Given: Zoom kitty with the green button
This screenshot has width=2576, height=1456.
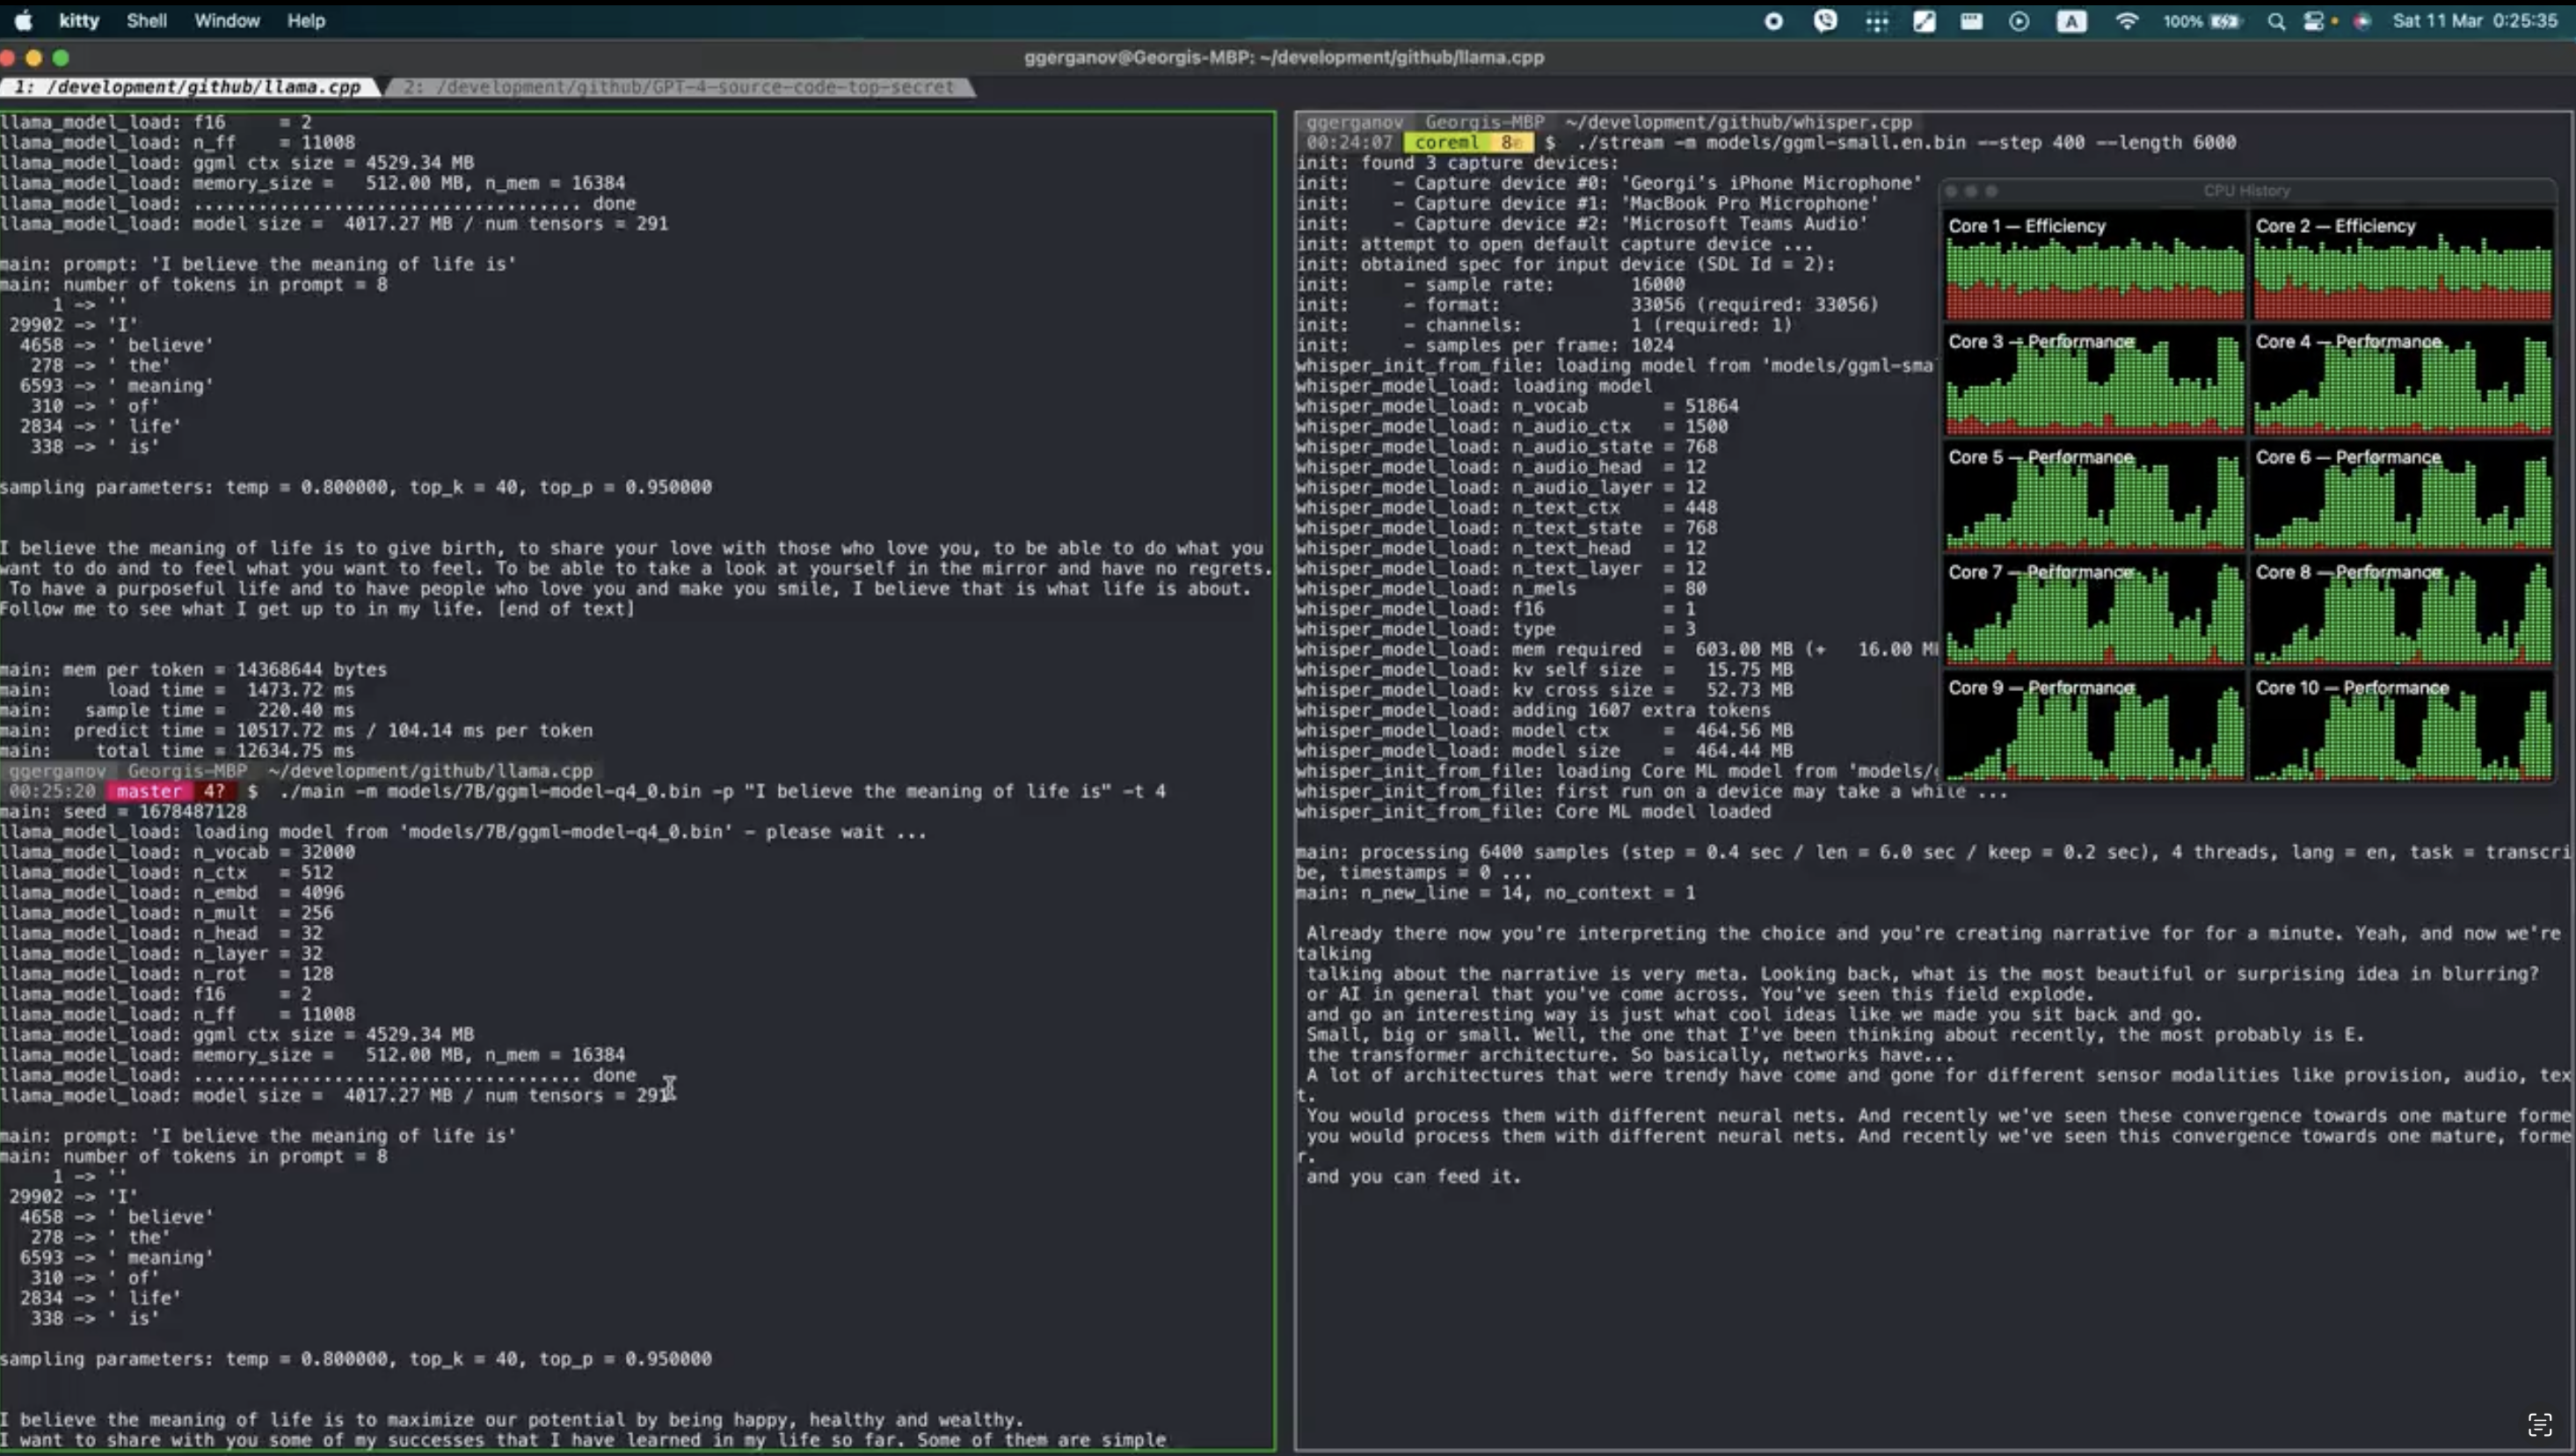Looking at the screenshot, I should pyautogui.click(x=61, y=58).
